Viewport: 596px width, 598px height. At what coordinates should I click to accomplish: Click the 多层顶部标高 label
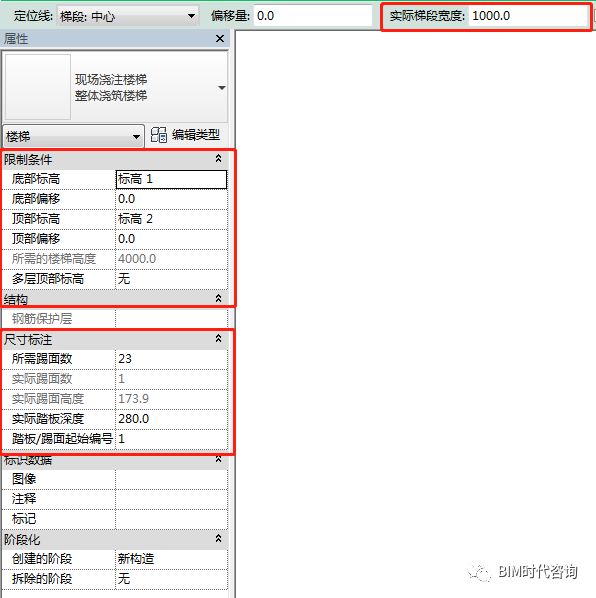(x=48, y=279)
